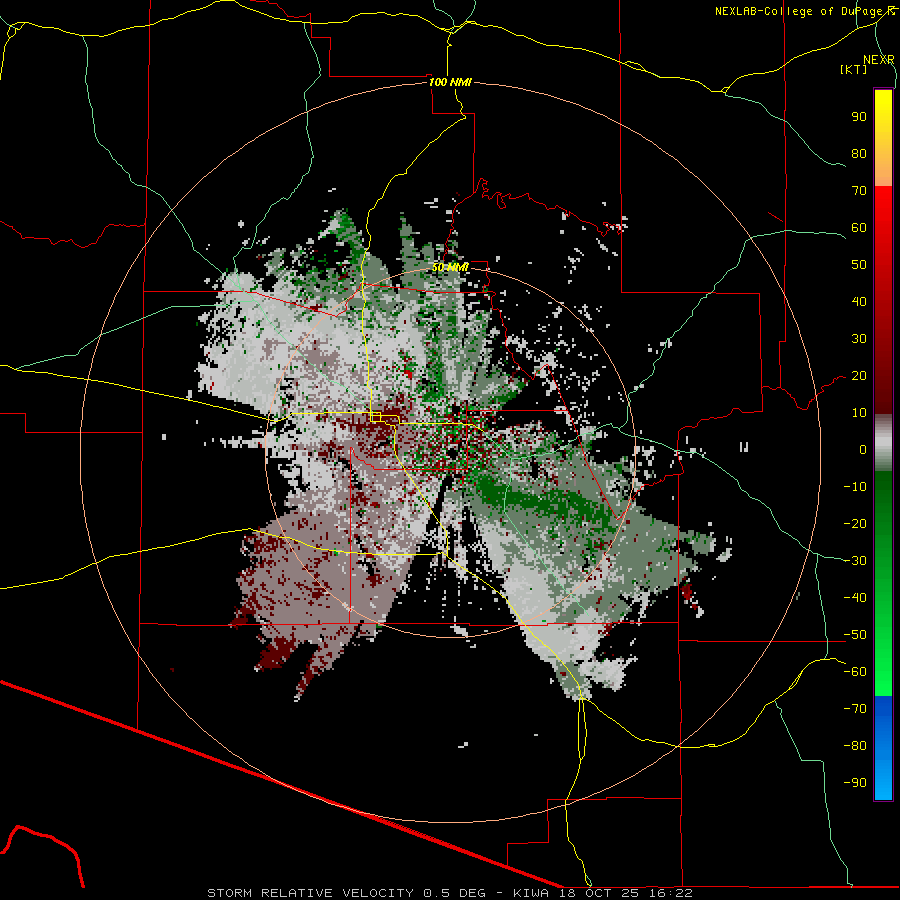Click the 90 value on velocity scale
This screenshot has width=900, height=900.
pos(859,117)
